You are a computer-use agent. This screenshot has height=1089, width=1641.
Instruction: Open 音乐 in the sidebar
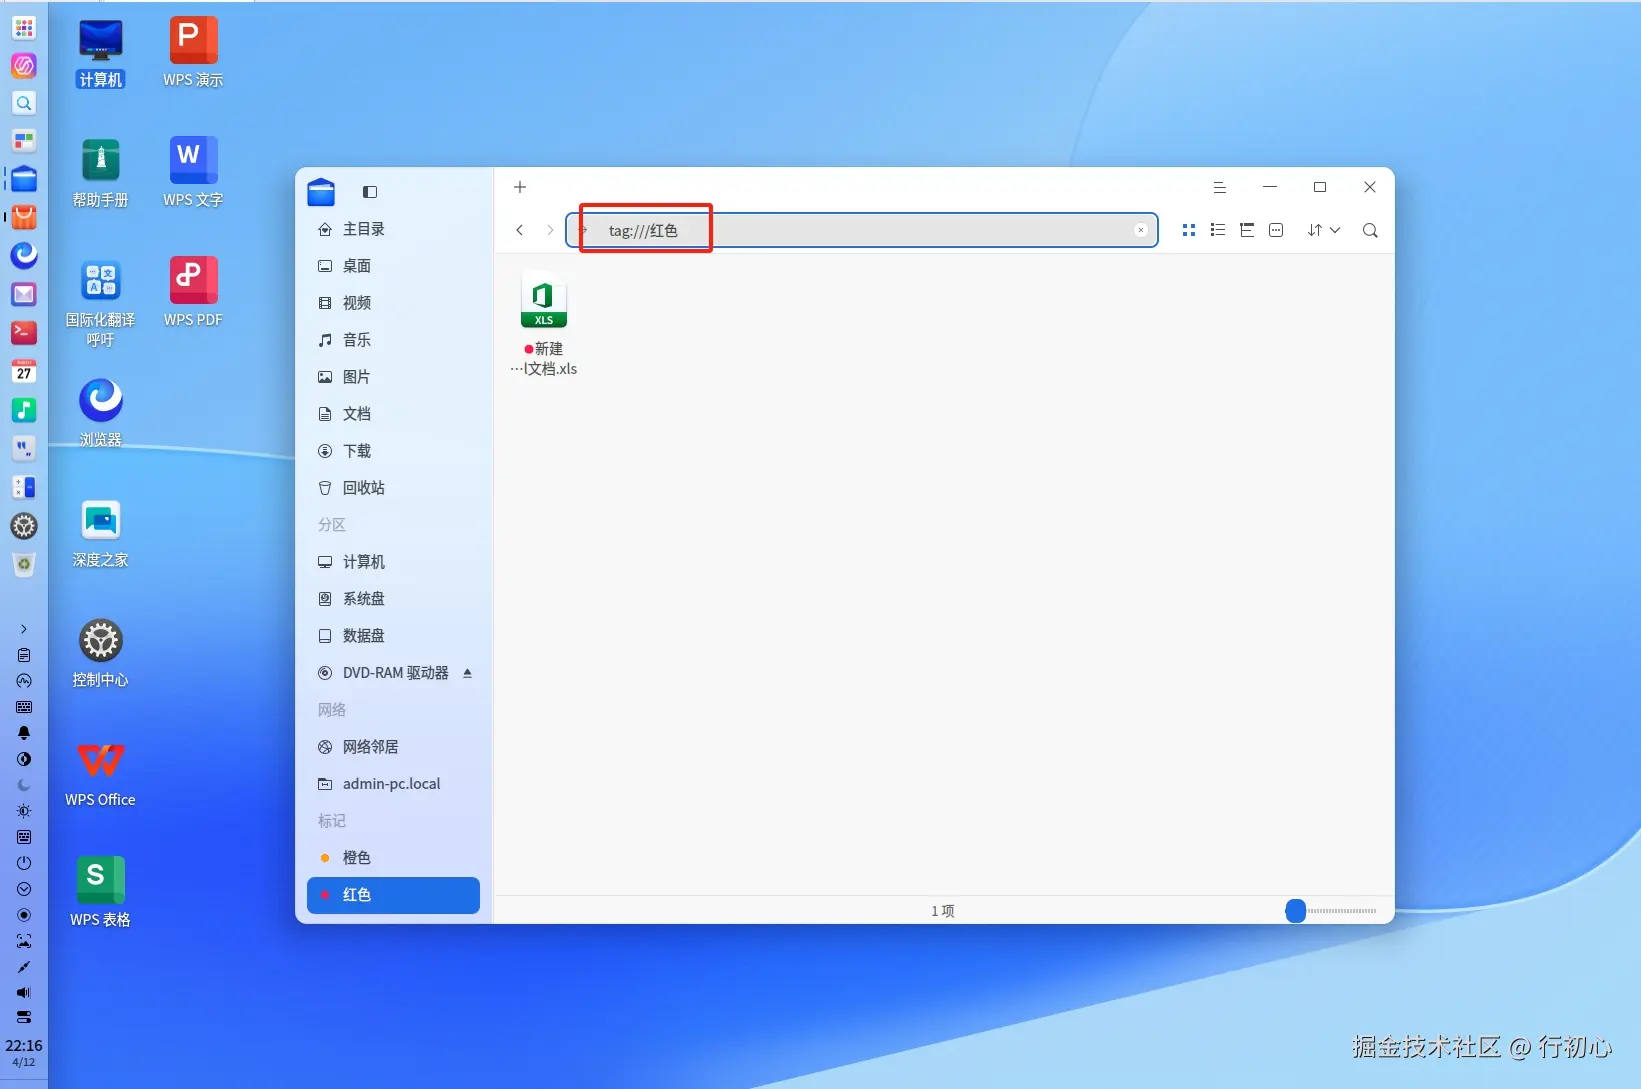click(393, 340)
